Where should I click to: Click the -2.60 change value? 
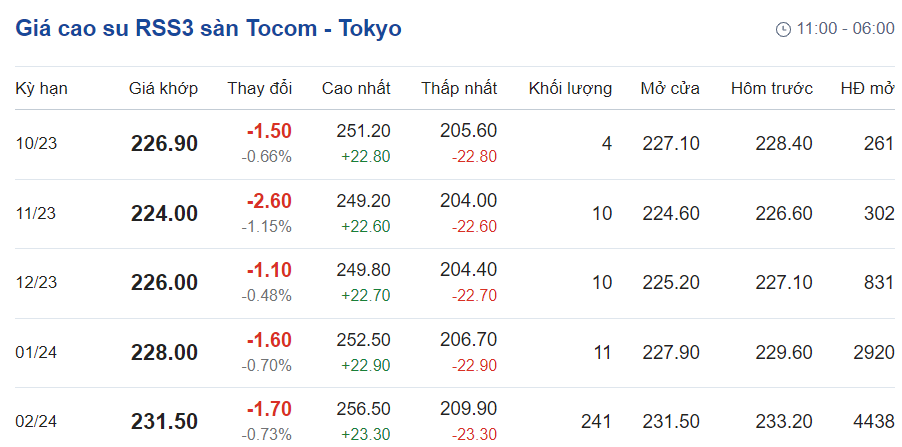coord(269,201)
